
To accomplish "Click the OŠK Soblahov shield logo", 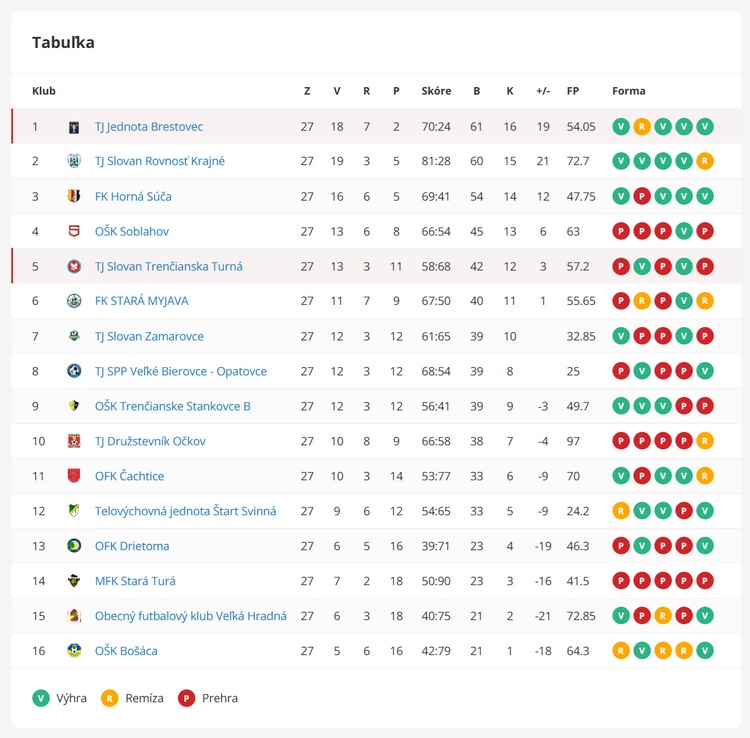I will click(74, 231).
